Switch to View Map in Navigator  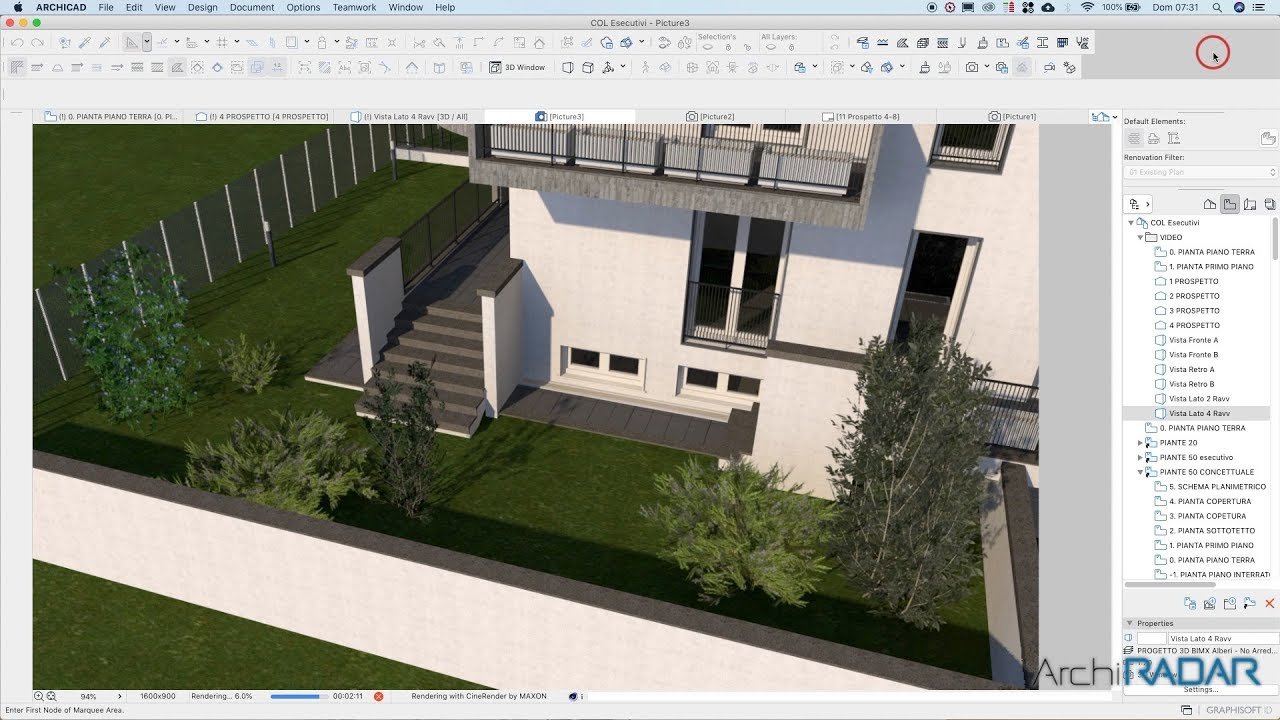point(1230,204)
